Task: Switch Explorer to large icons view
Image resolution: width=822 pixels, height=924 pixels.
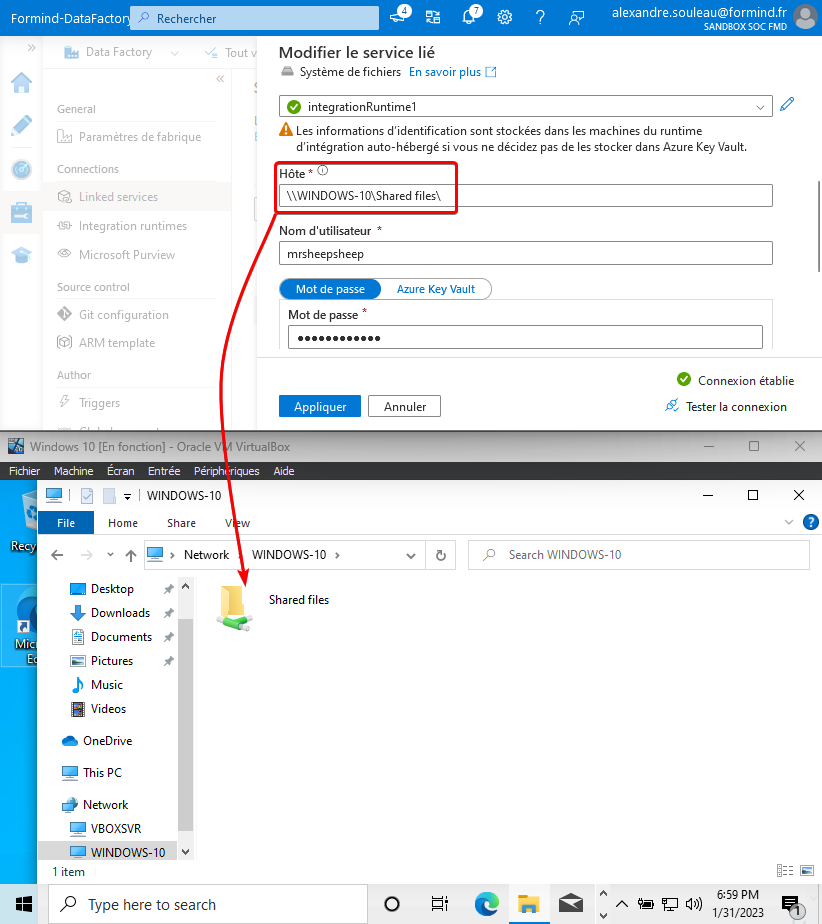Action: click(x=807, y=871)
